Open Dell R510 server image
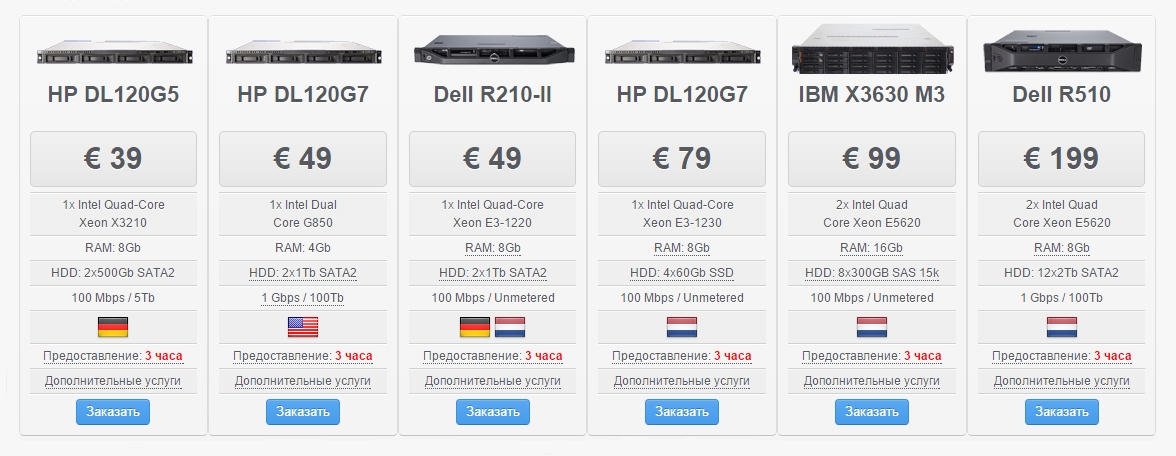1176x456 pixels. coord(1062,51)
